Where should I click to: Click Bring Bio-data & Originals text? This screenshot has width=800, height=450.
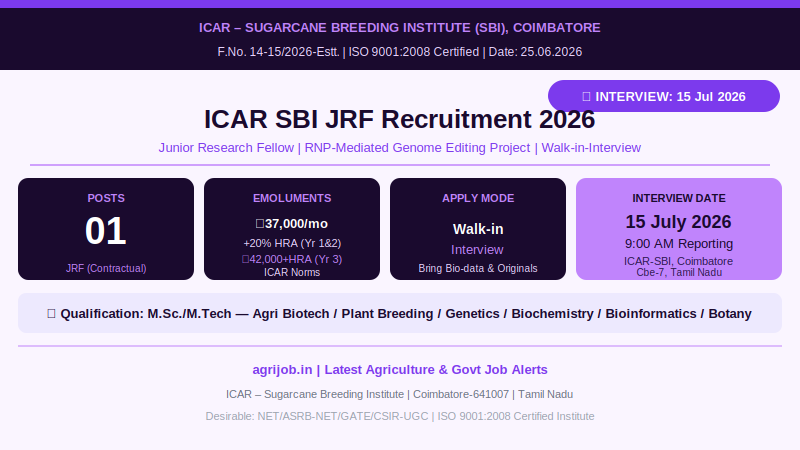(478, 268)
